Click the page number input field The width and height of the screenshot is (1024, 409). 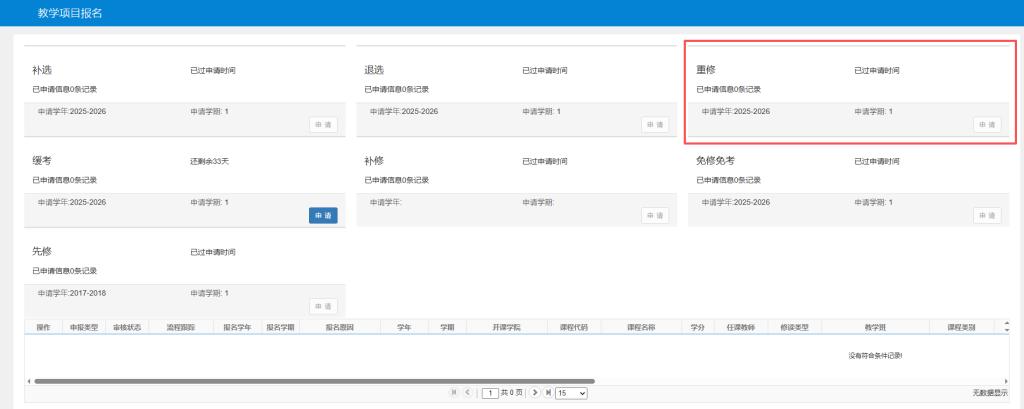490,393
